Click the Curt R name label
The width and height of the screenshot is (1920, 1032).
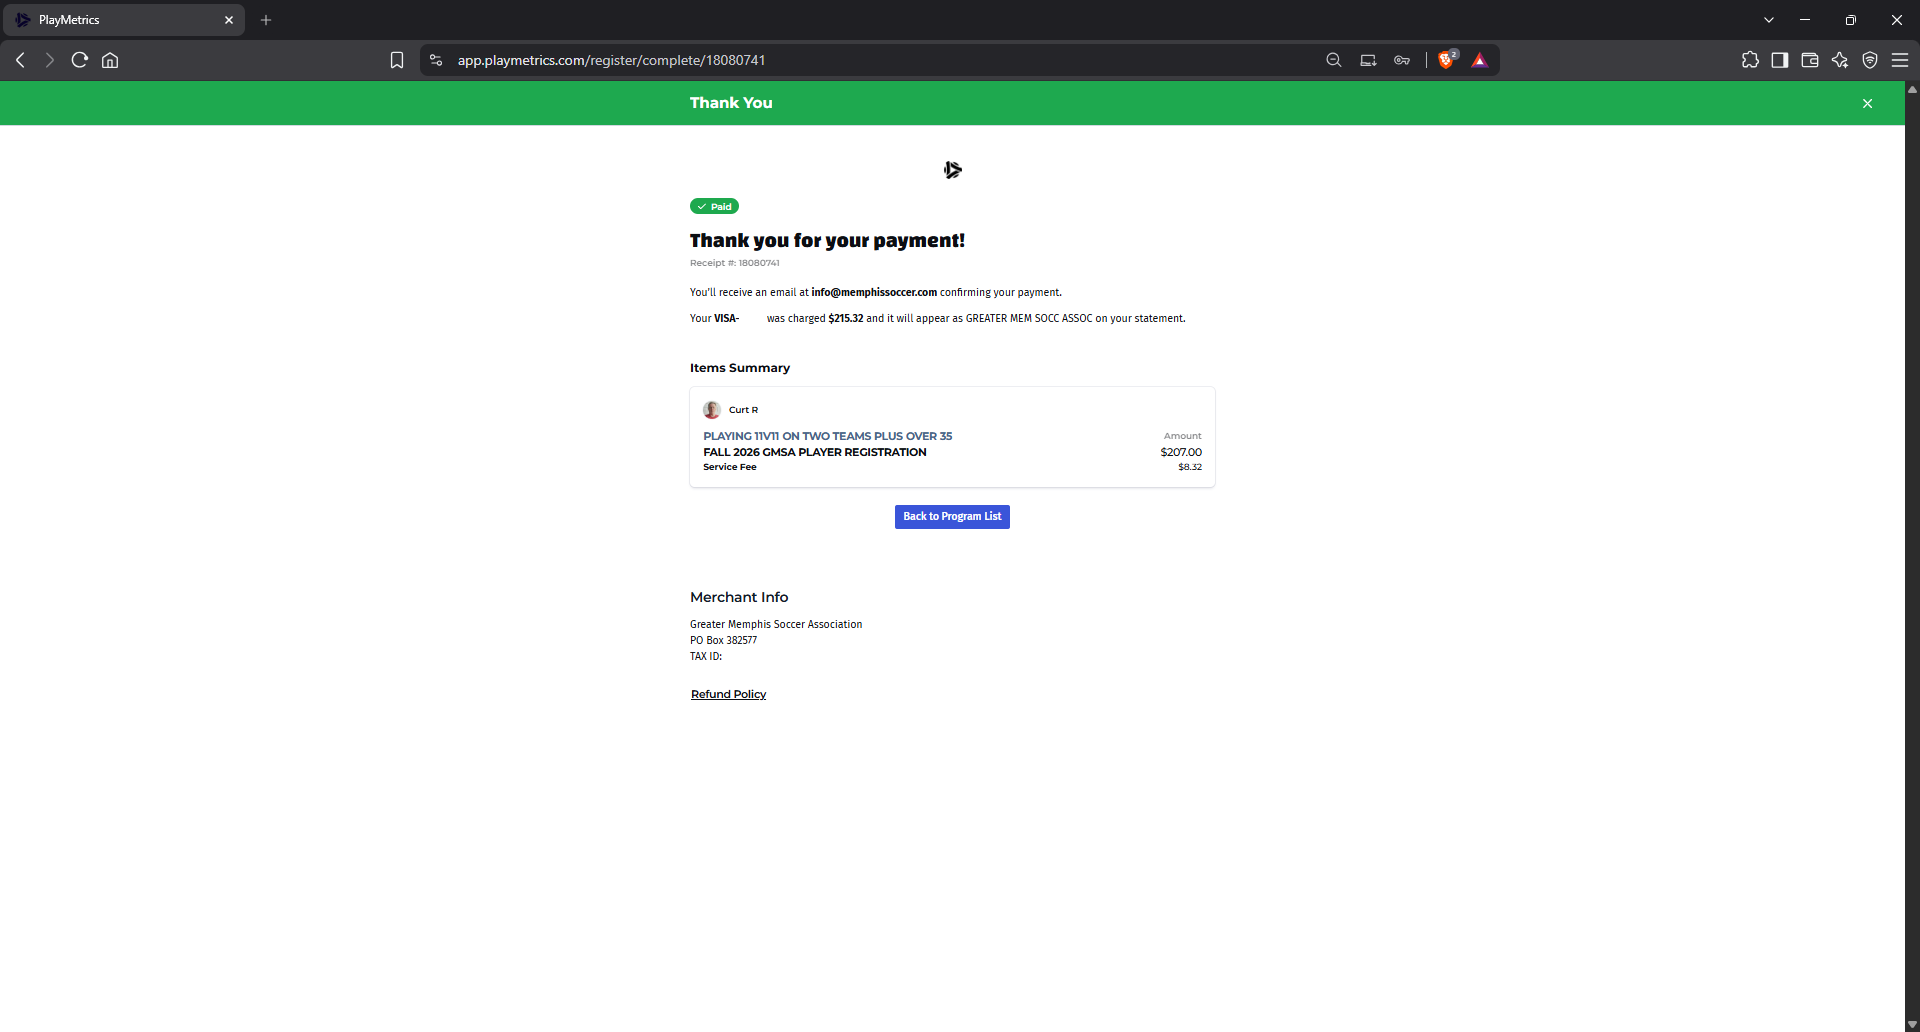pos(743,410)
